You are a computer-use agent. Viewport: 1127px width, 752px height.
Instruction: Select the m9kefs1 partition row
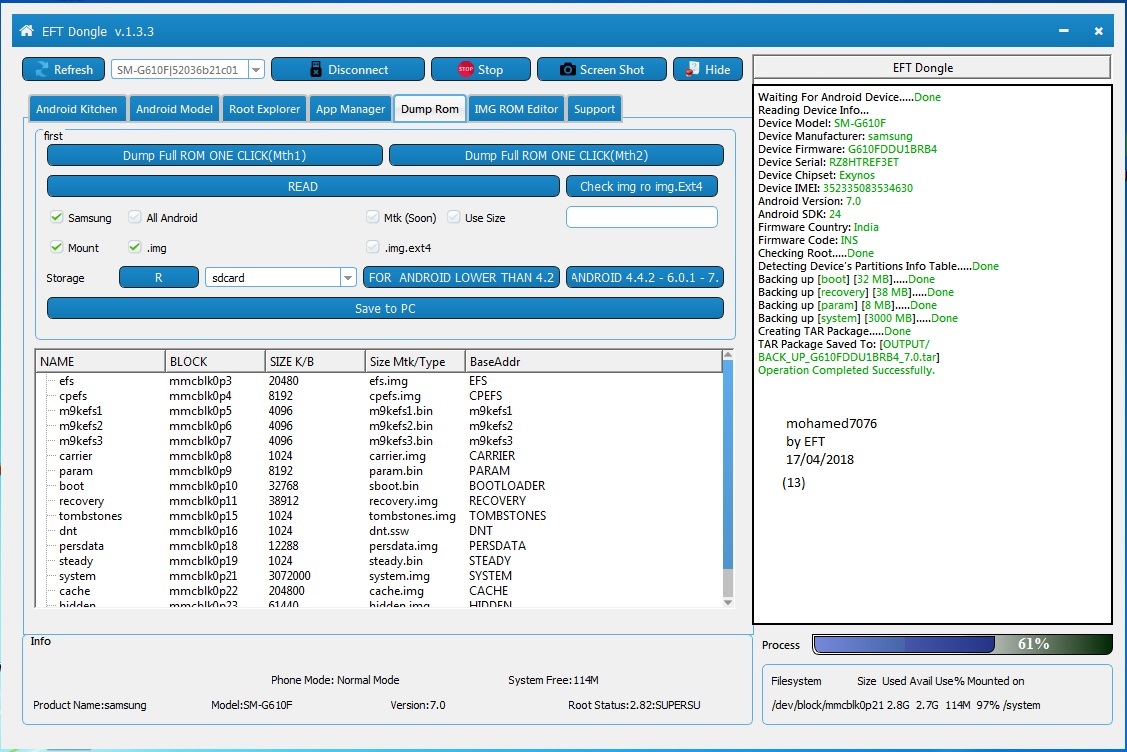(379, 411)
